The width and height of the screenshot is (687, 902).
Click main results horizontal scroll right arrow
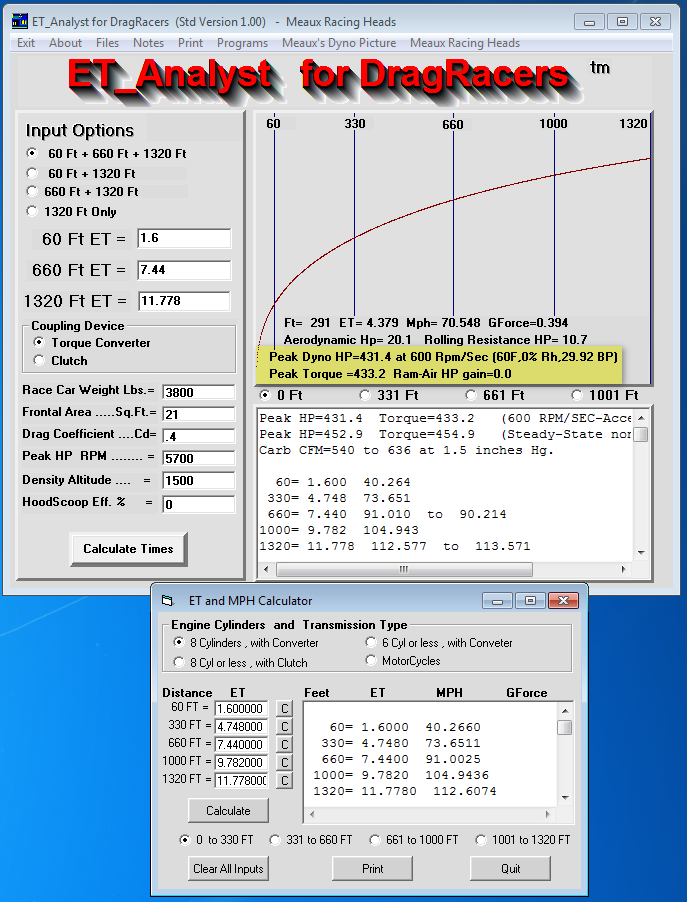624,570
